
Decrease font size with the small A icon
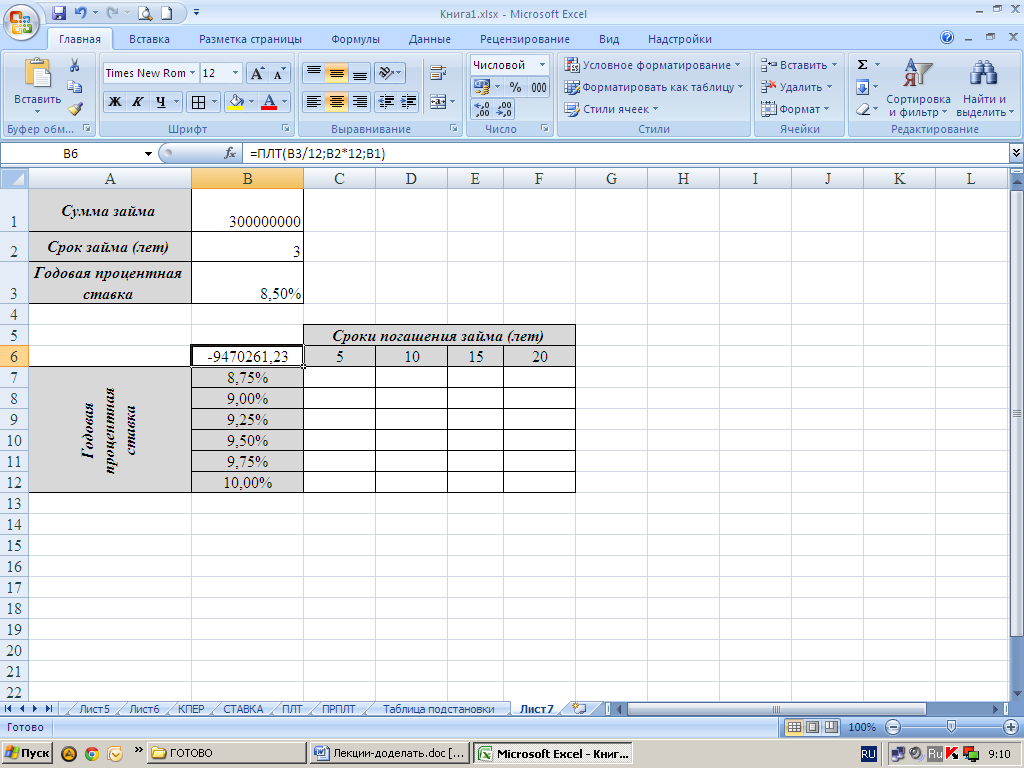coord(280,73)
